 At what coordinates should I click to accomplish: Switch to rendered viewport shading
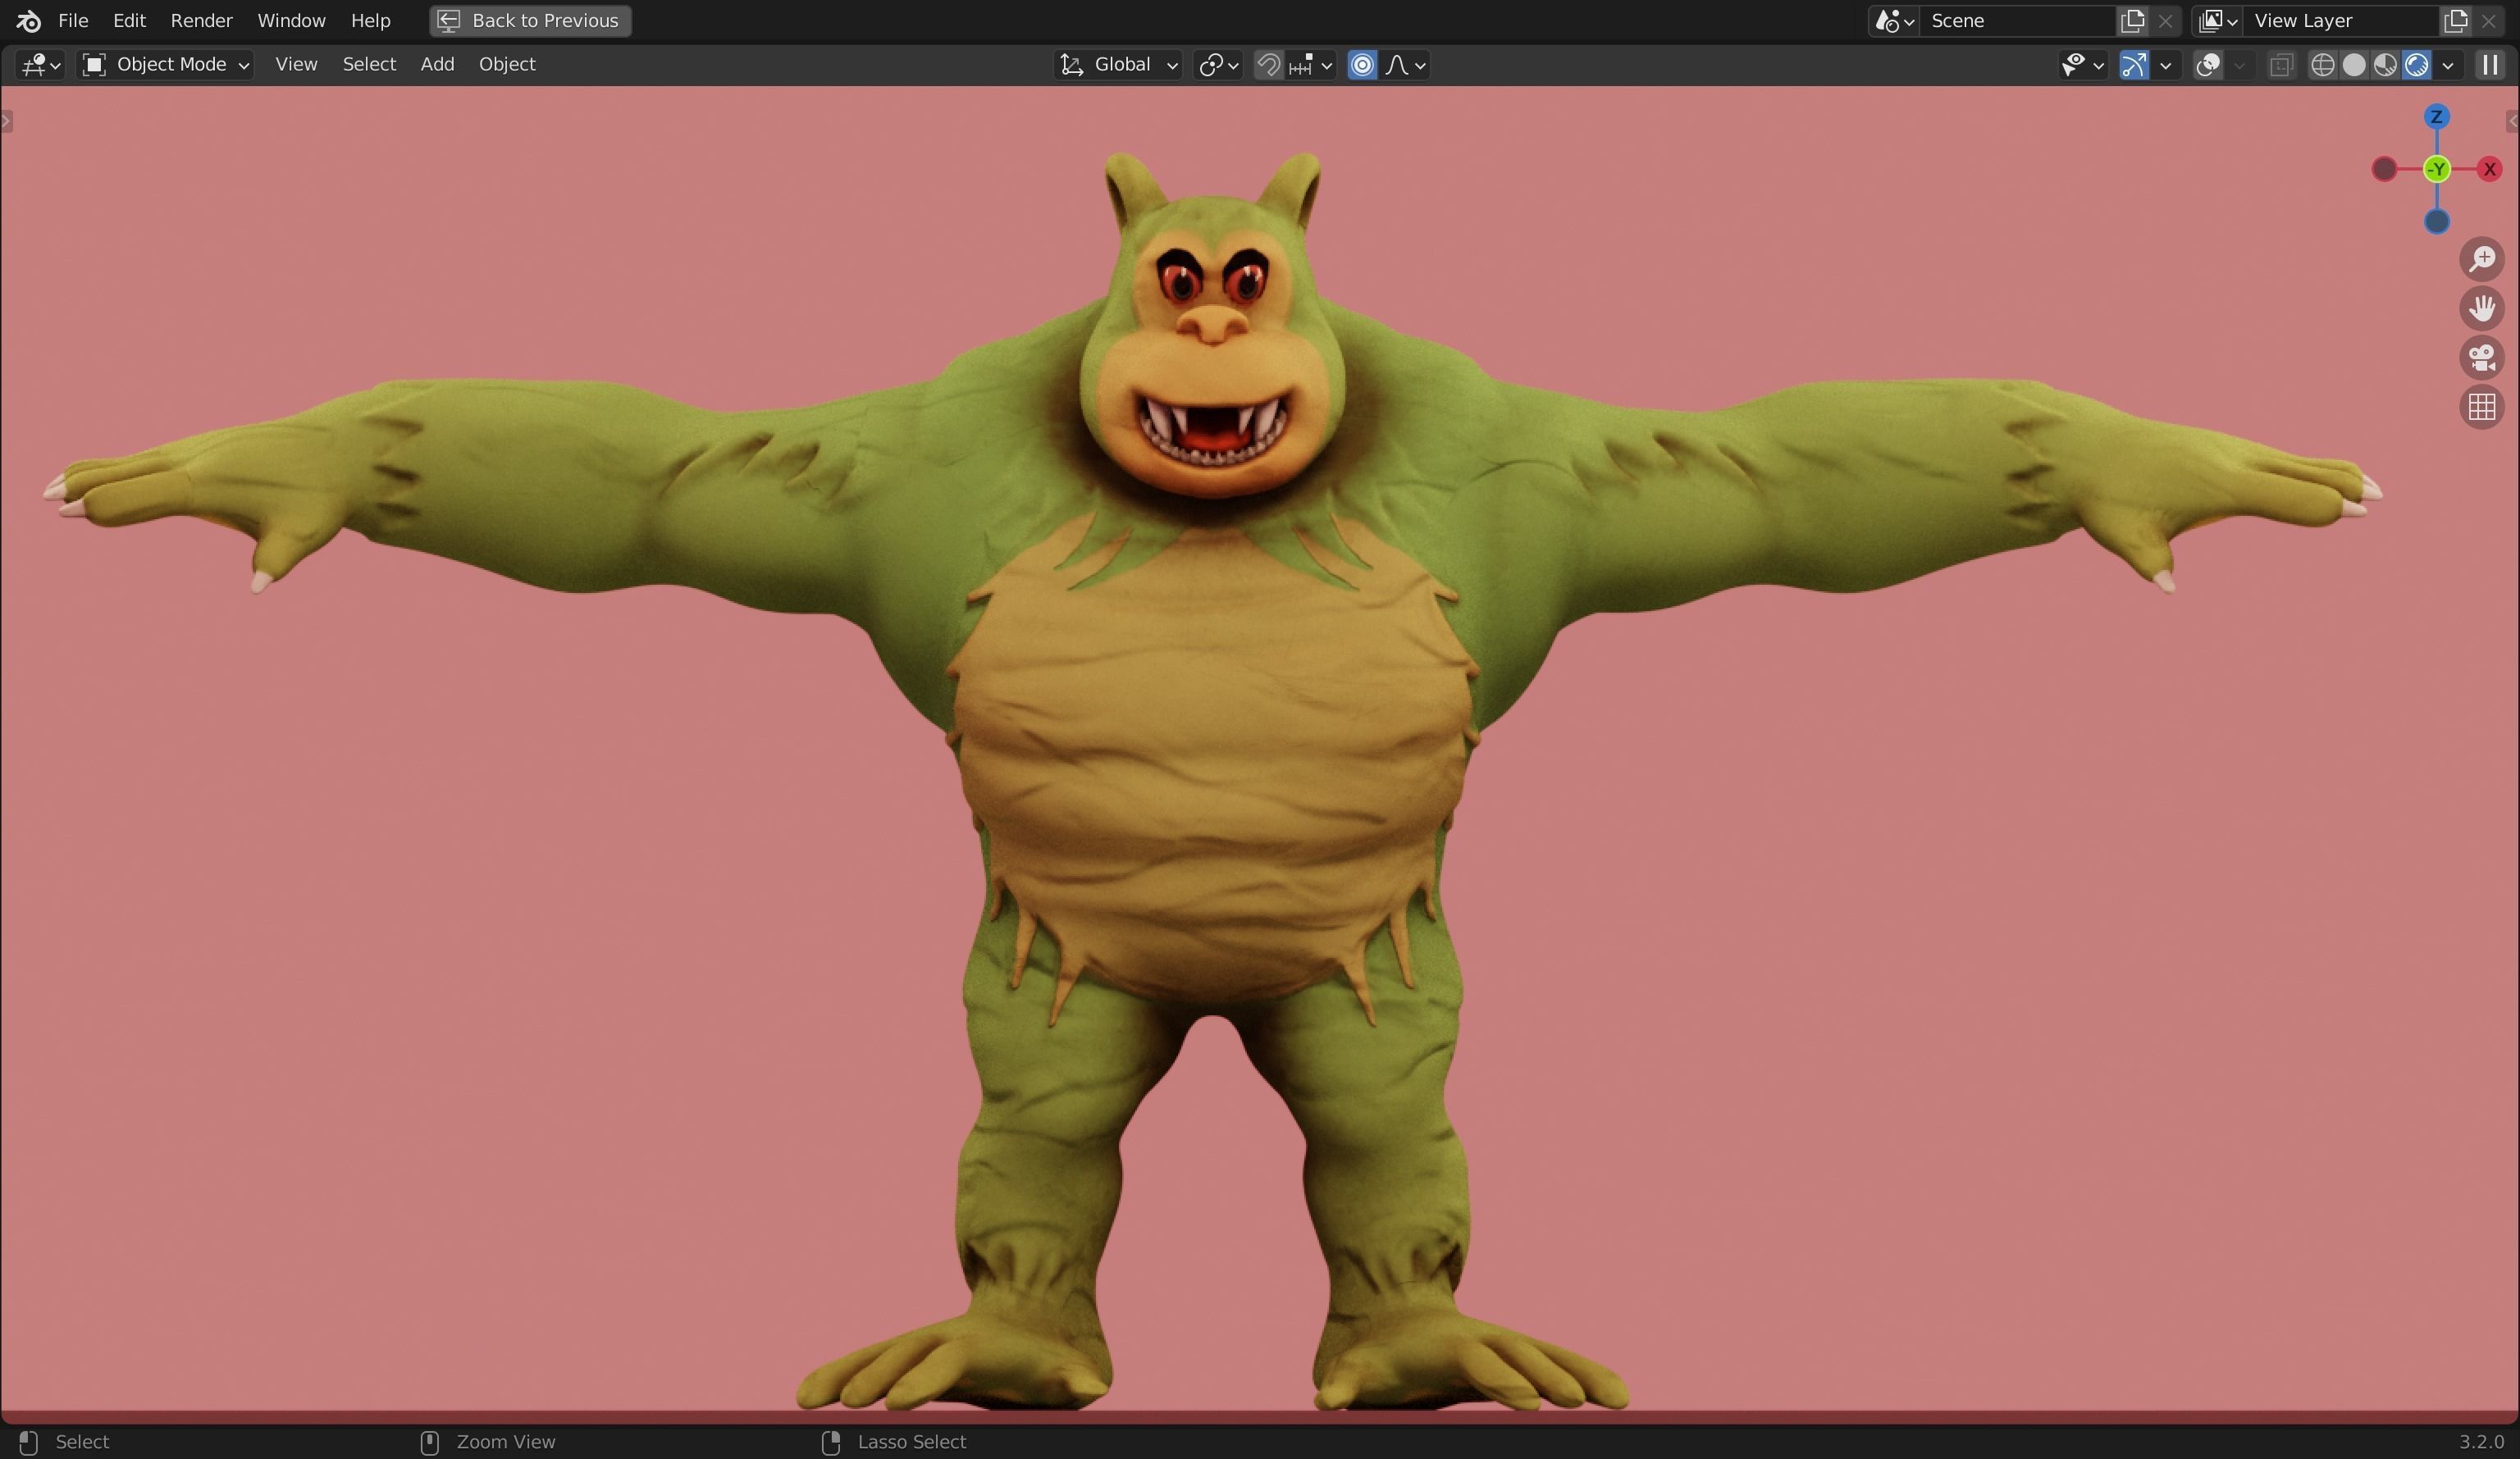(x=2416, y=65)
